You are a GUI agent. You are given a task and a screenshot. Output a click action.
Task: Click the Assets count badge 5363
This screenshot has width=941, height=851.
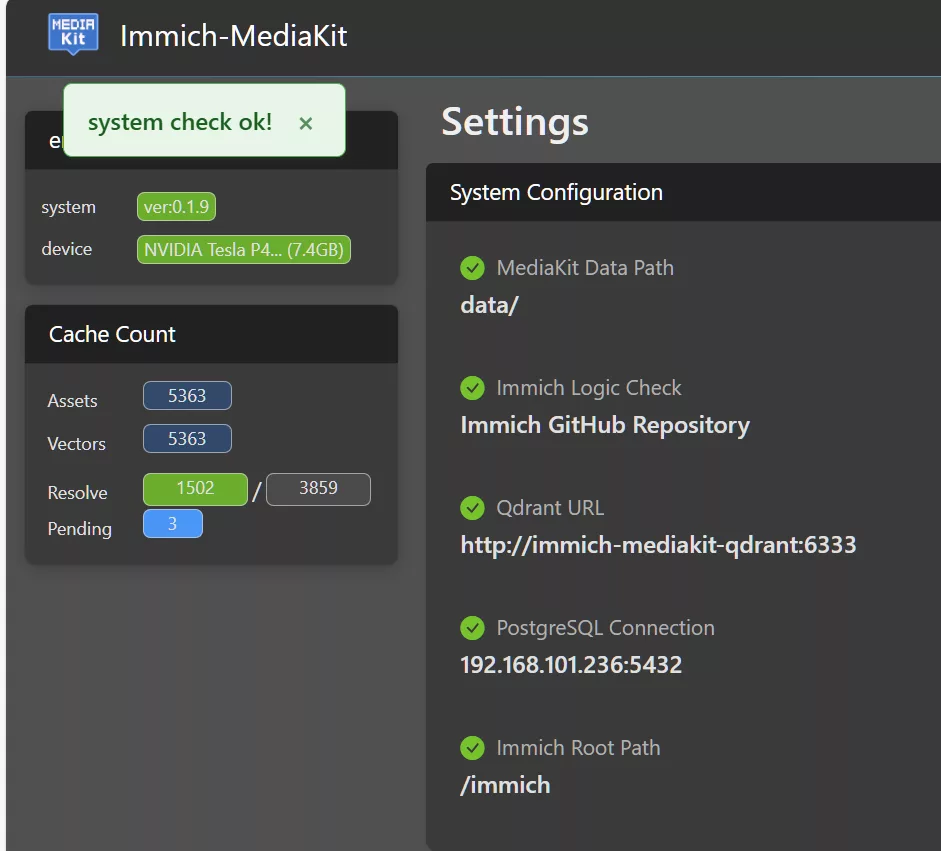pyautogui.click(x=187, y=396)
